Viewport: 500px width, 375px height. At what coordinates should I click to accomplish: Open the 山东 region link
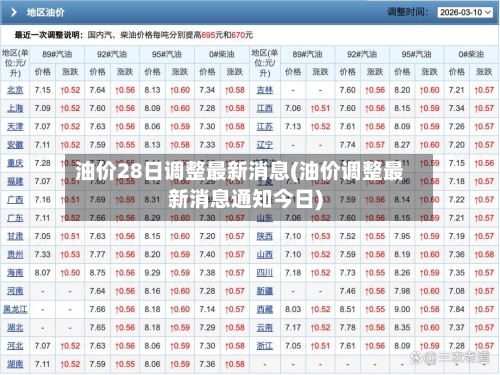pyautogui.click(x=265, y=218)
